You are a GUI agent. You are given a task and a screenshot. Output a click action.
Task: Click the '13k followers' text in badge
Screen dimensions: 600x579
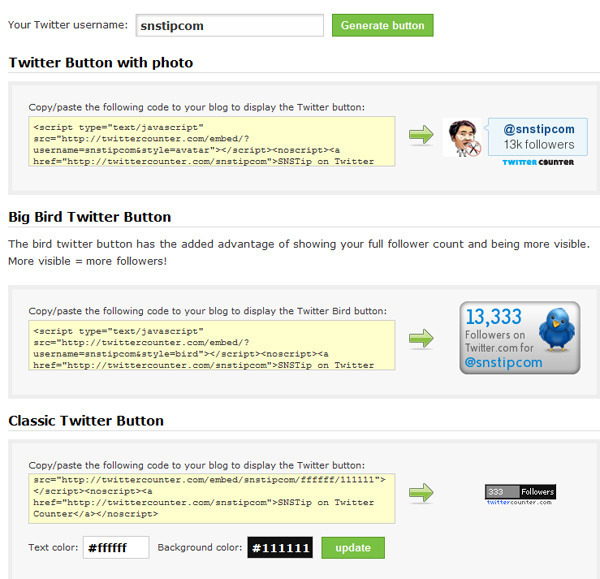point(539,145)
